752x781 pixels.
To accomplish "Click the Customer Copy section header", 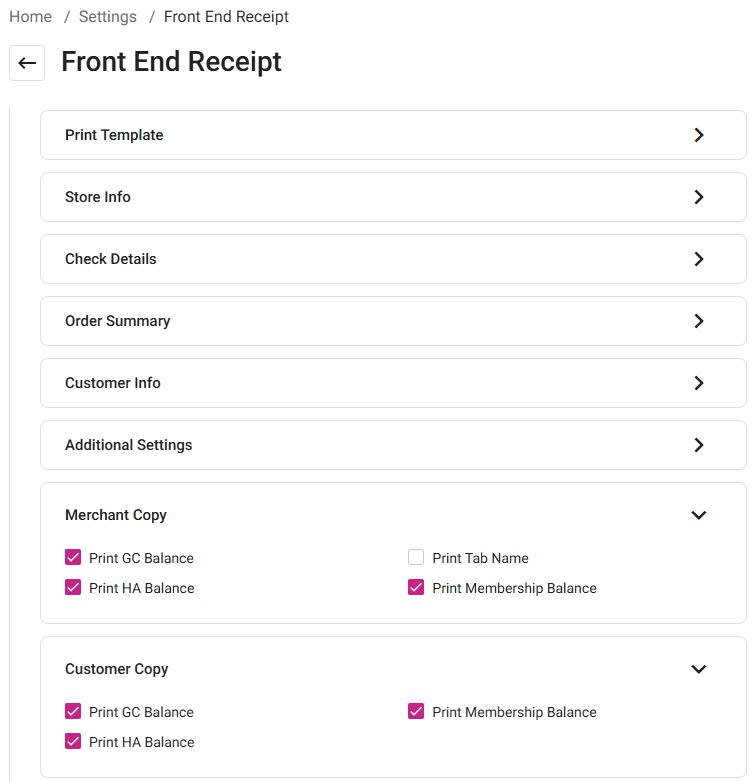I will [x=117, y=669].
